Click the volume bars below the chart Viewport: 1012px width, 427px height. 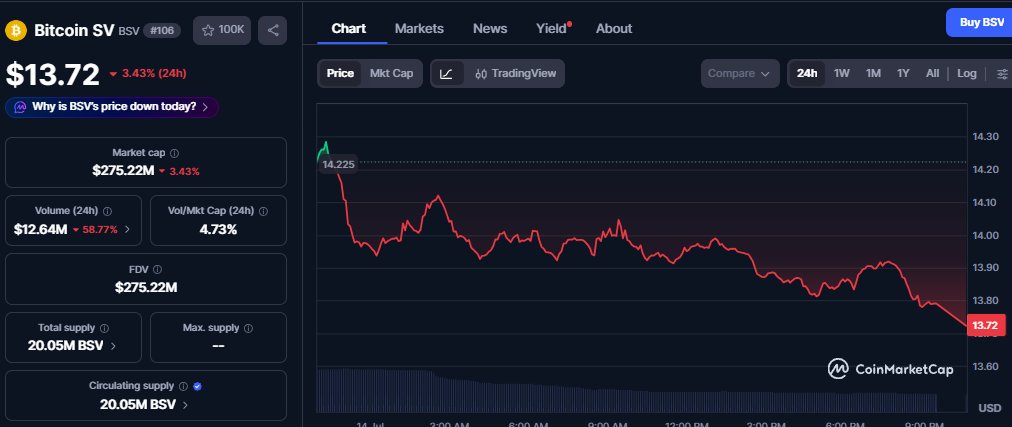click(626, 391)
